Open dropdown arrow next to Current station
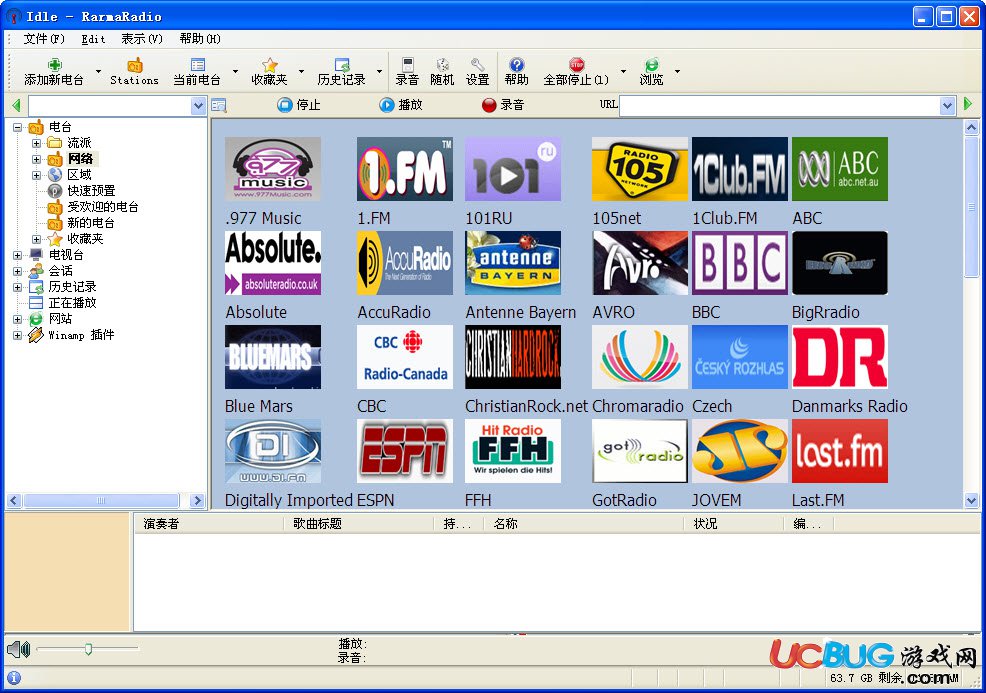The image size is (986, 693). click(235, 71)
